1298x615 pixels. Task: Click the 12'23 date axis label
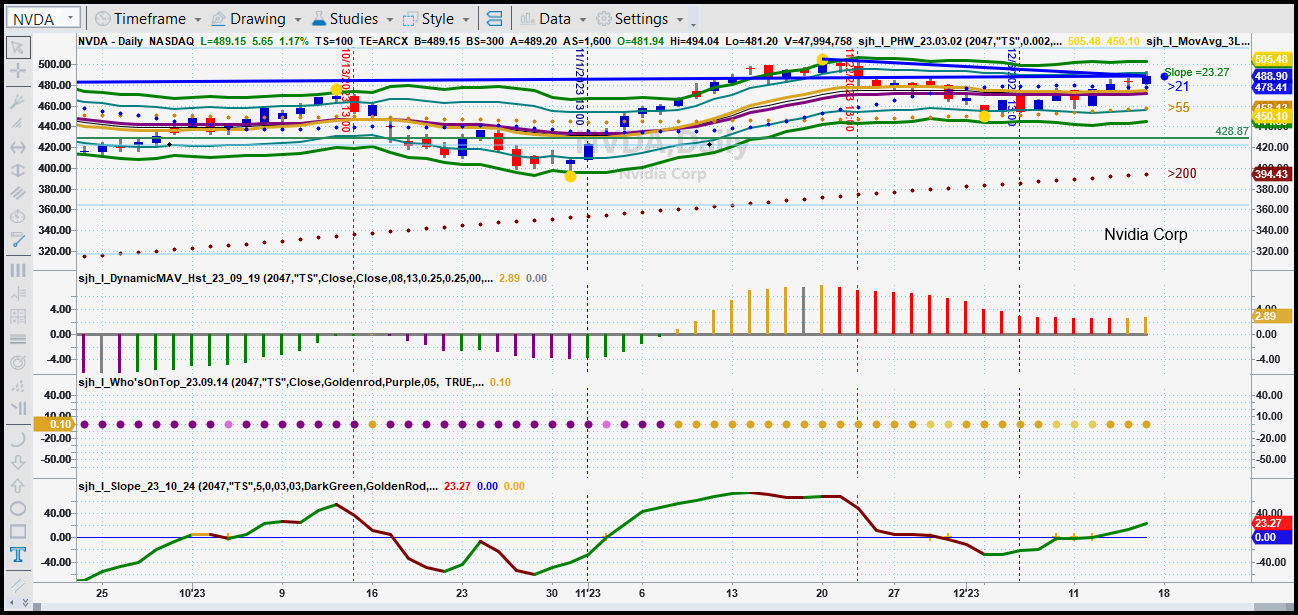pos(967,591)
